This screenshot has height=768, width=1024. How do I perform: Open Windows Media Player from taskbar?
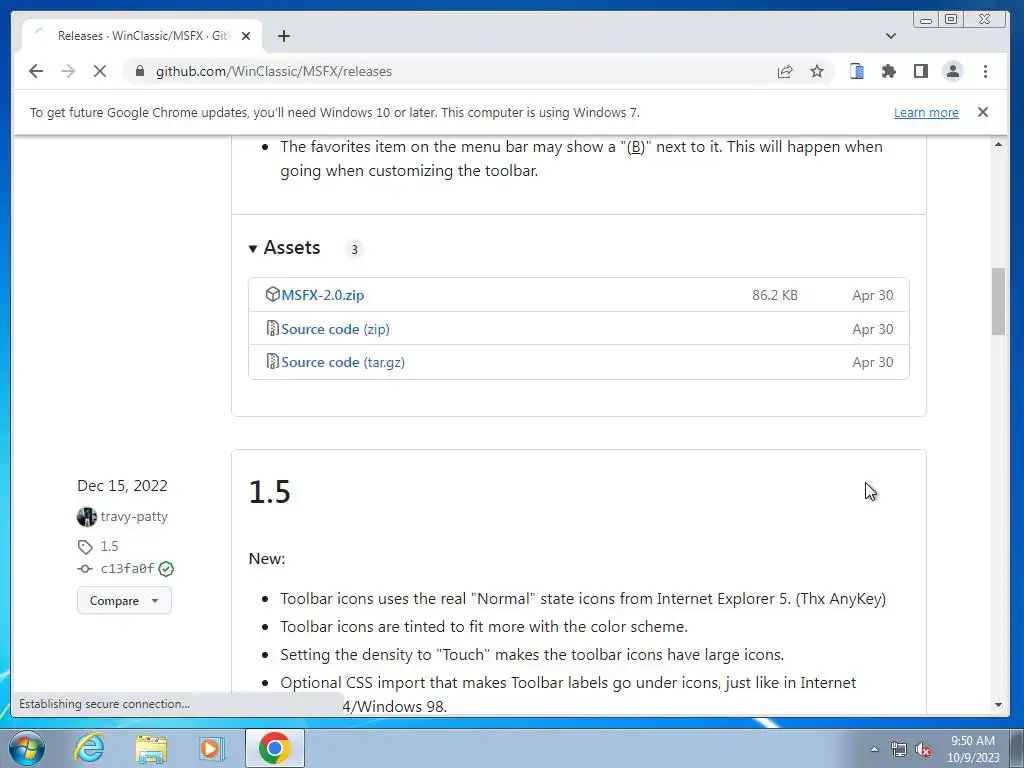click(212, 748)
